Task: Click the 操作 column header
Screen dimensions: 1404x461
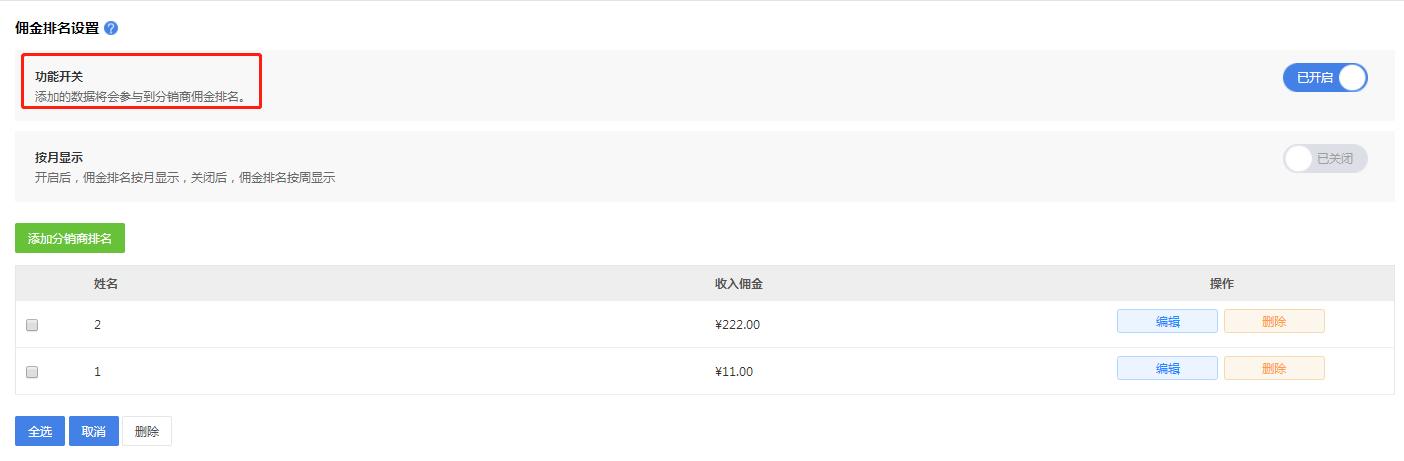Action: click(1221, 284)
